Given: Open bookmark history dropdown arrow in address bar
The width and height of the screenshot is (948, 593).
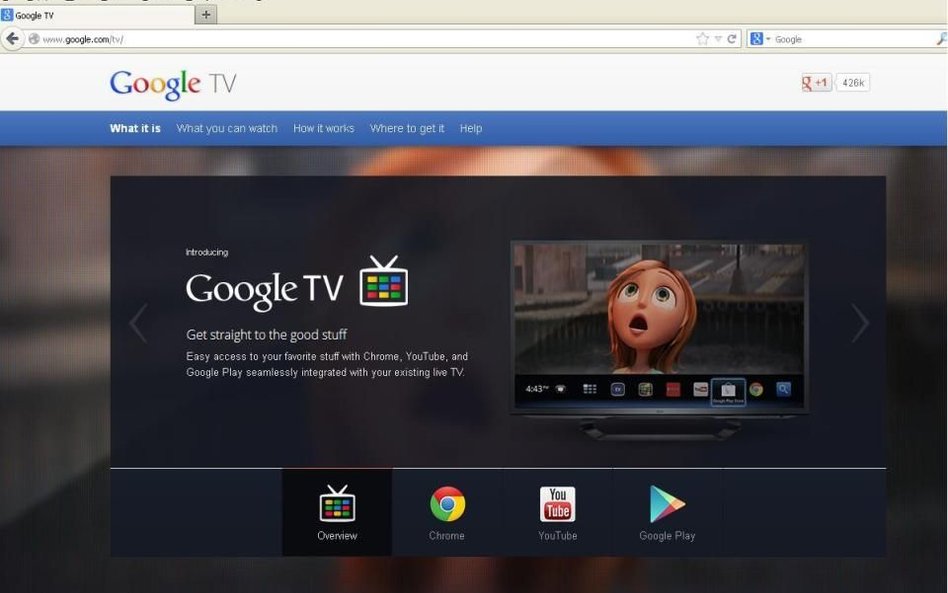Looking at the screenshot, I should coord(718,39).
